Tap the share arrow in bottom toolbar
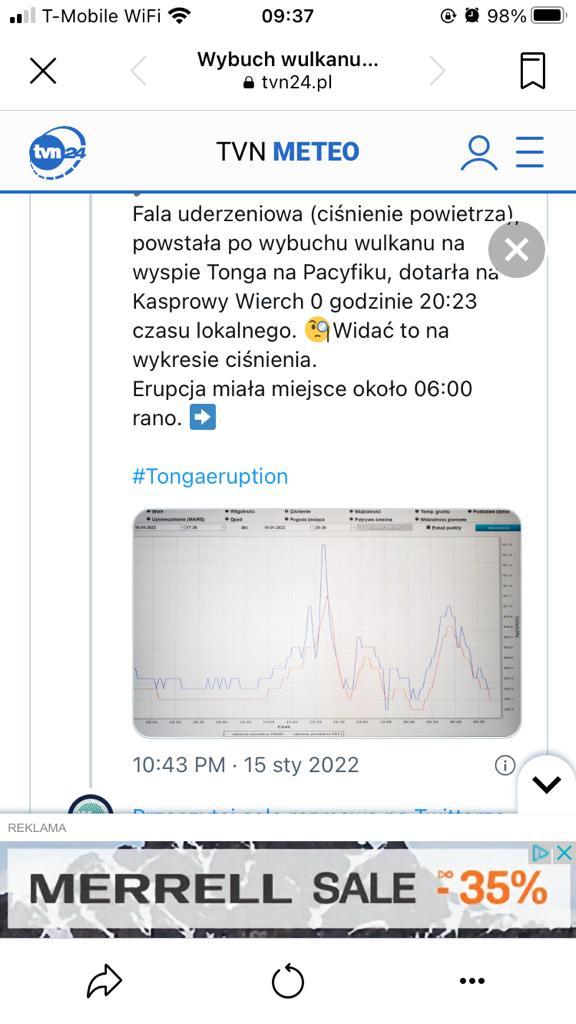Screen dimensions: 576x1024 tap(104, 981)
